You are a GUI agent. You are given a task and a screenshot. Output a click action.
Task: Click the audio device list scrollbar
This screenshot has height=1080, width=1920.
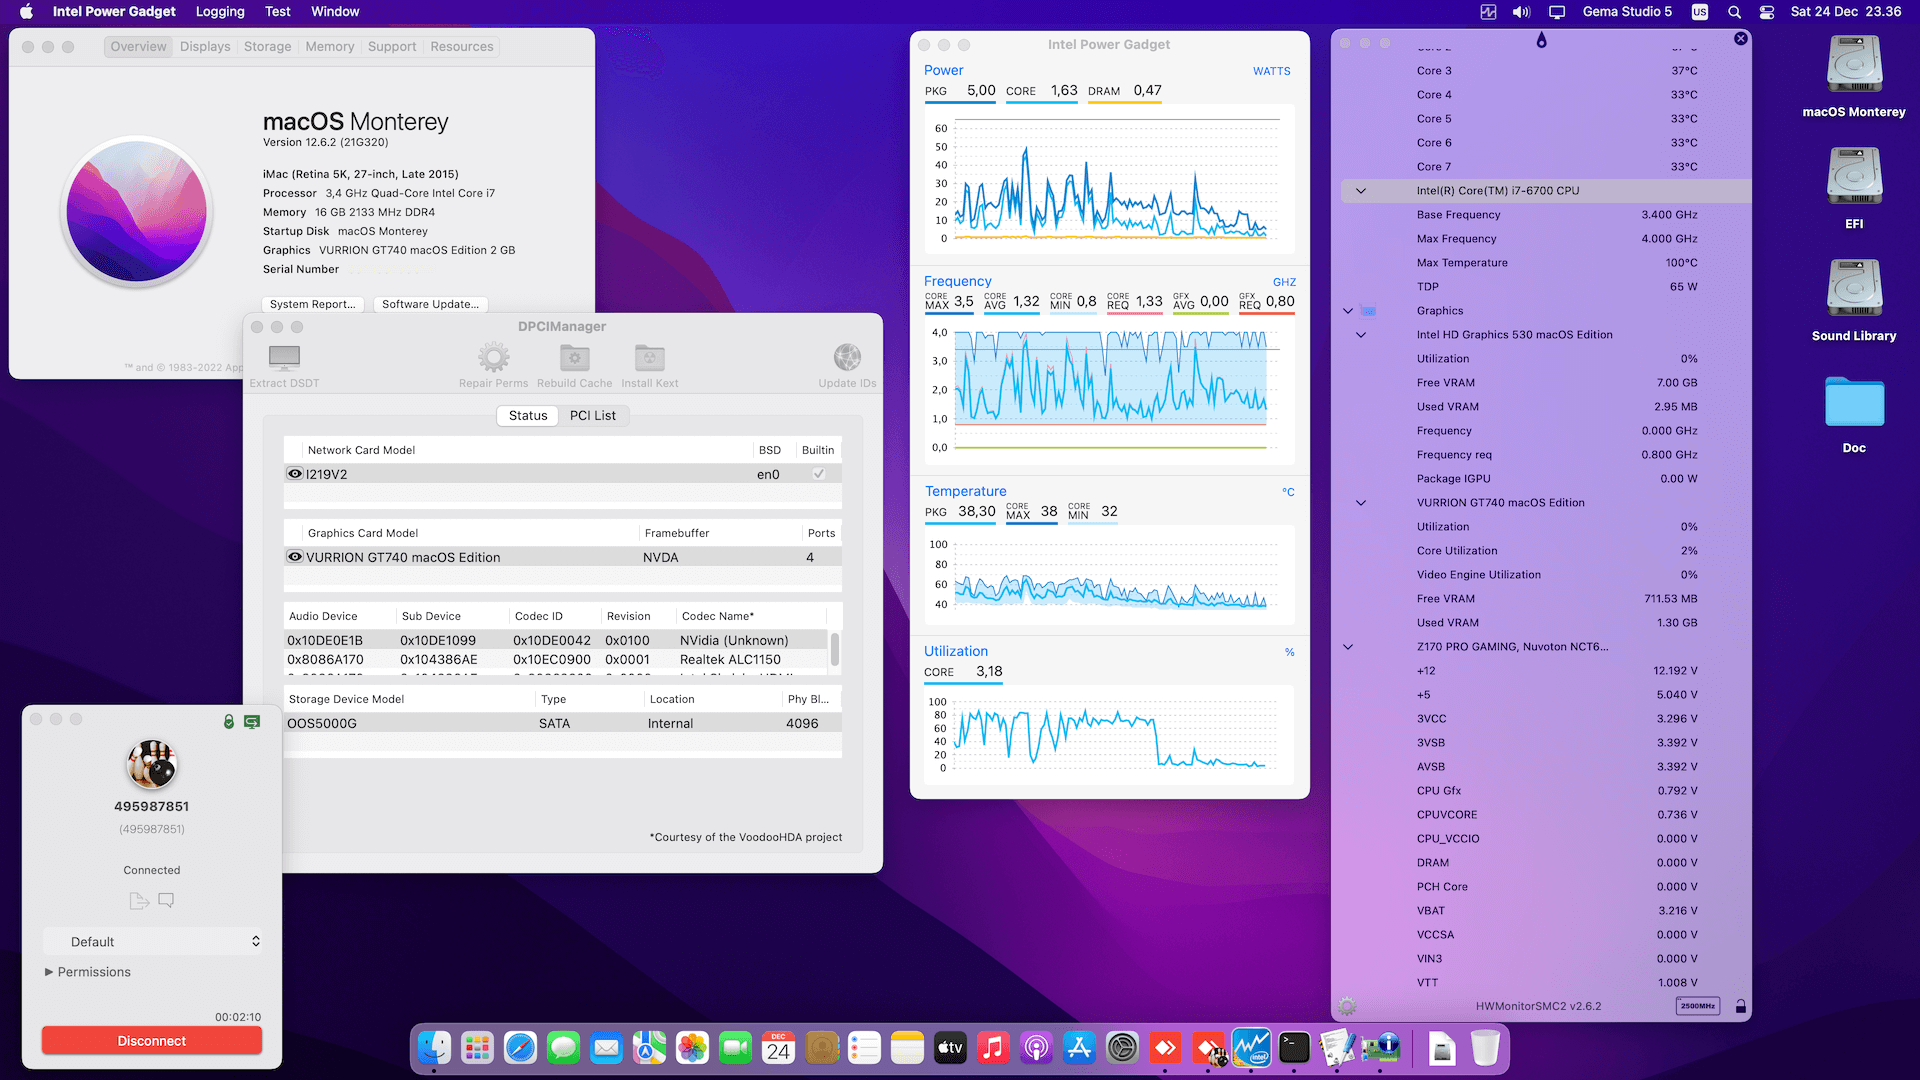click(x=835, y=650)
